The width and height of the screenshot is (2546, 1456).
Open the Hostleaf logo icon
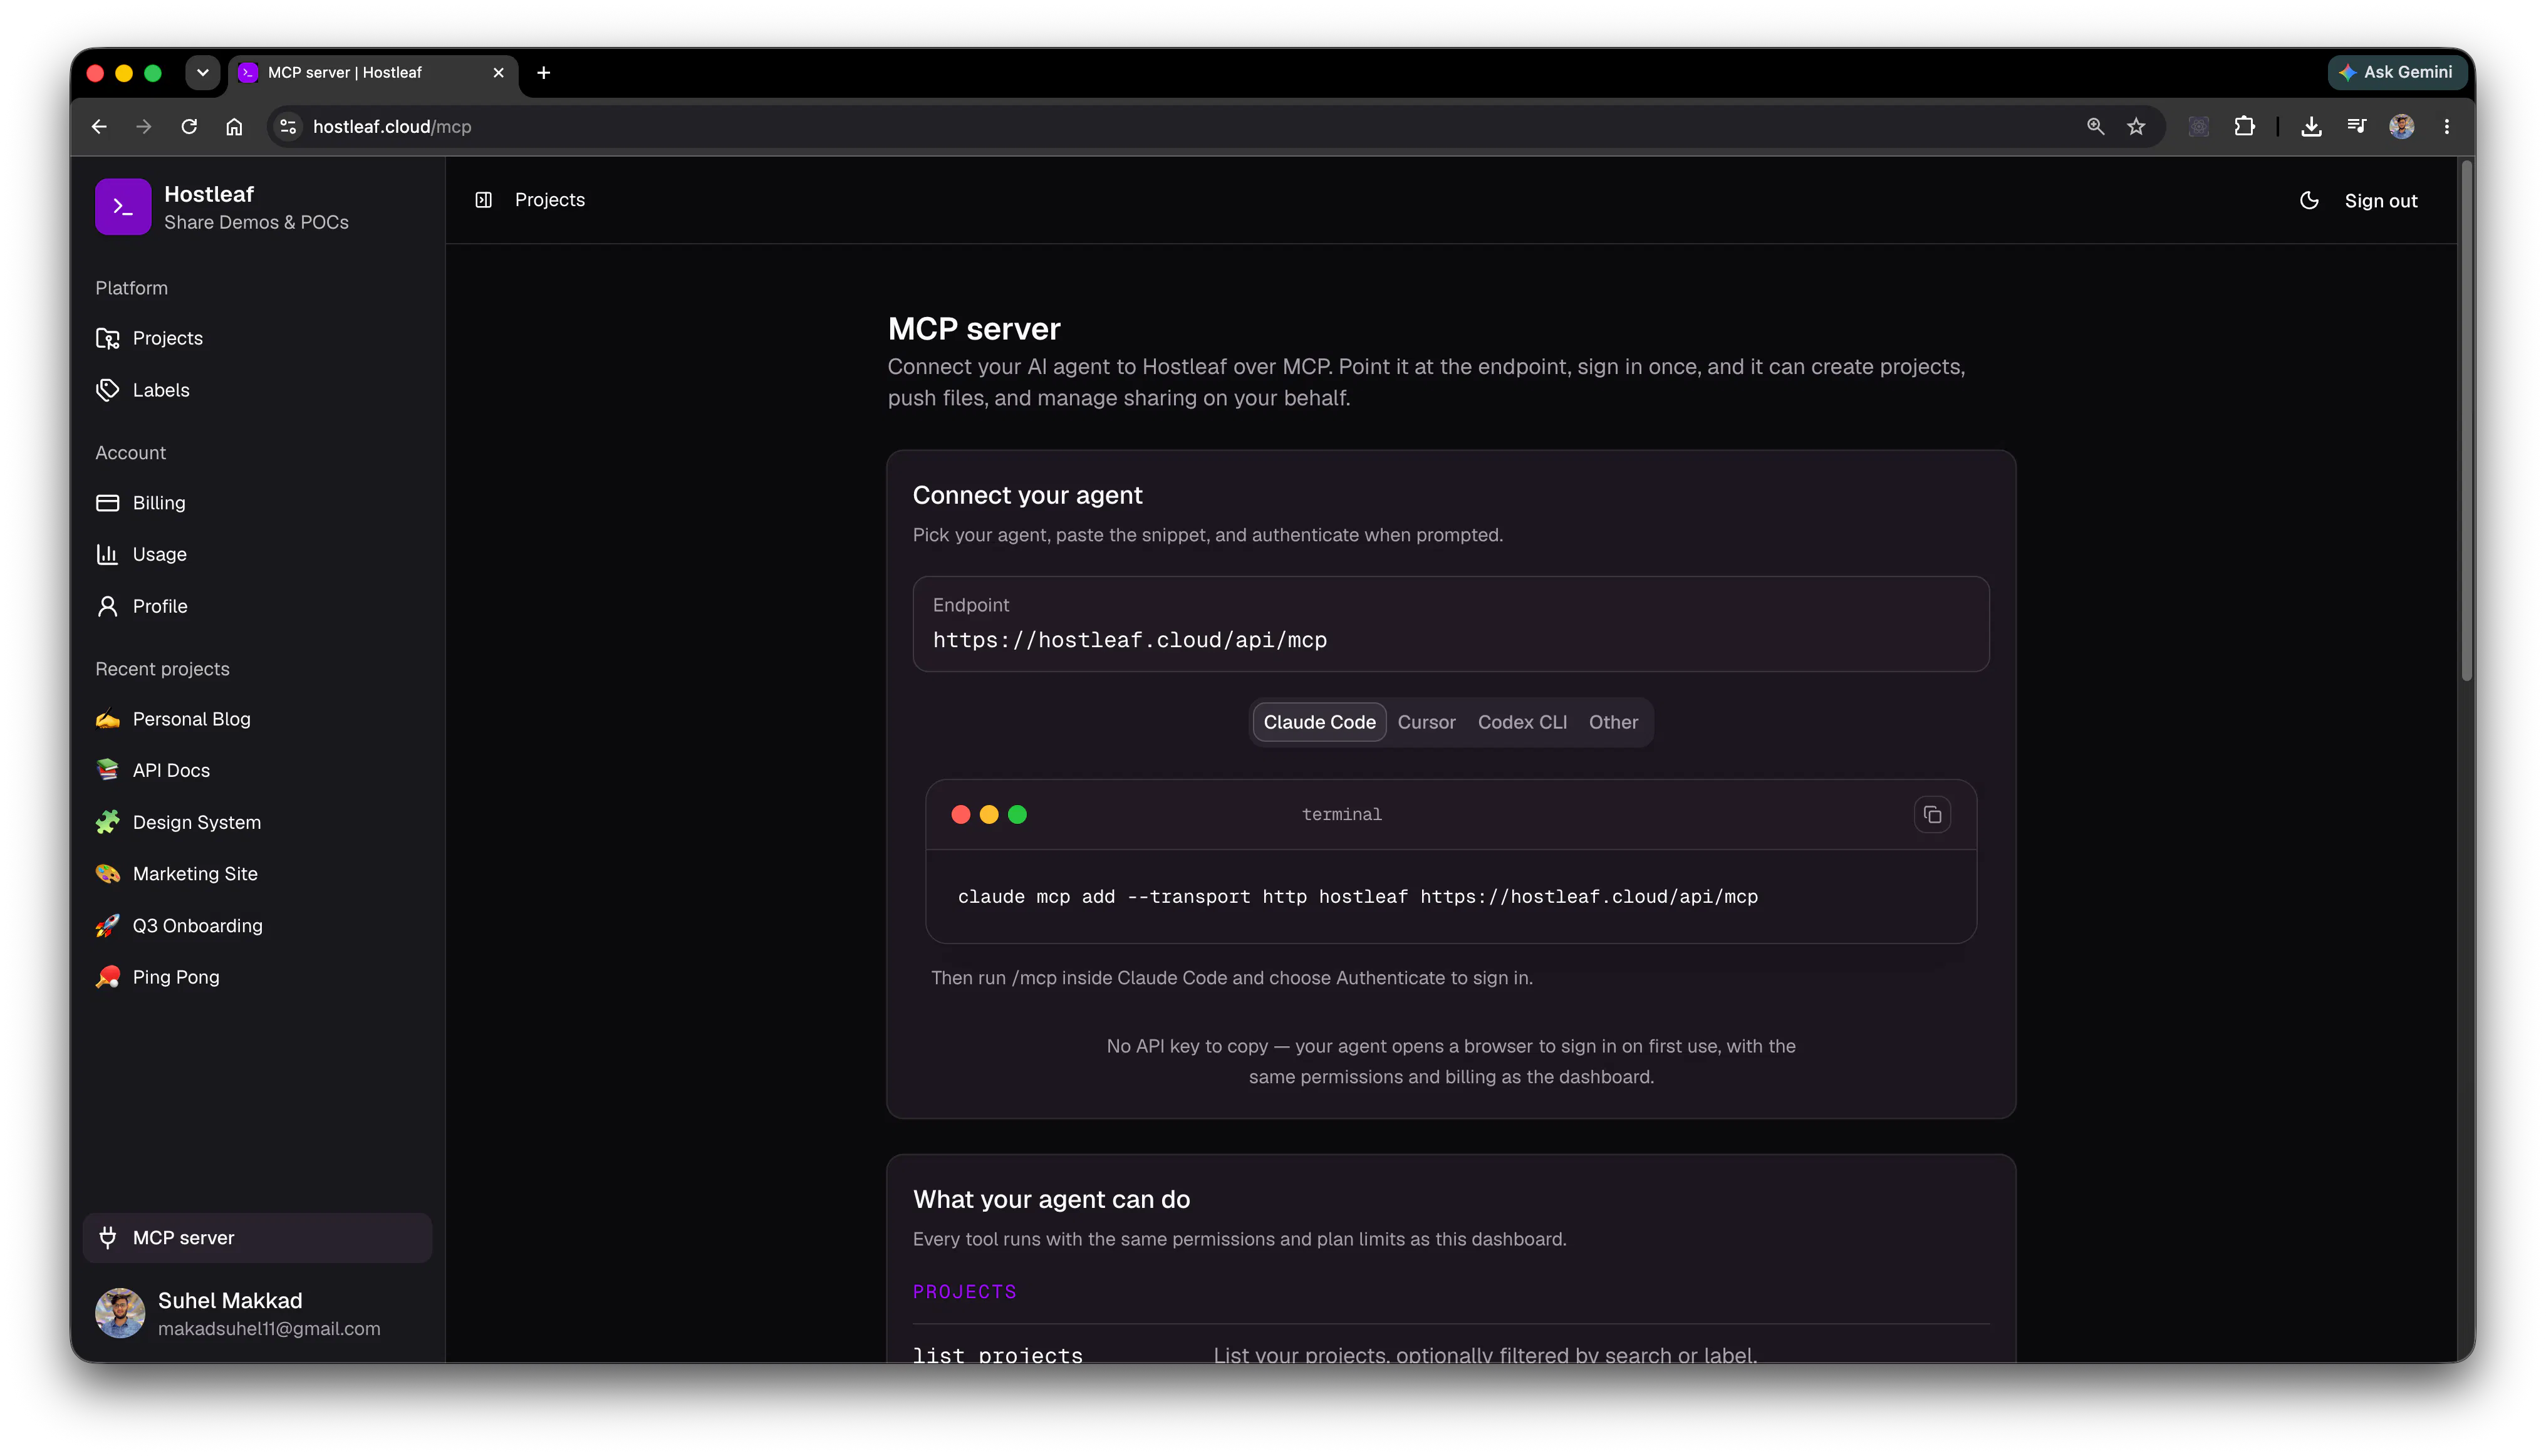coord(123,207)
